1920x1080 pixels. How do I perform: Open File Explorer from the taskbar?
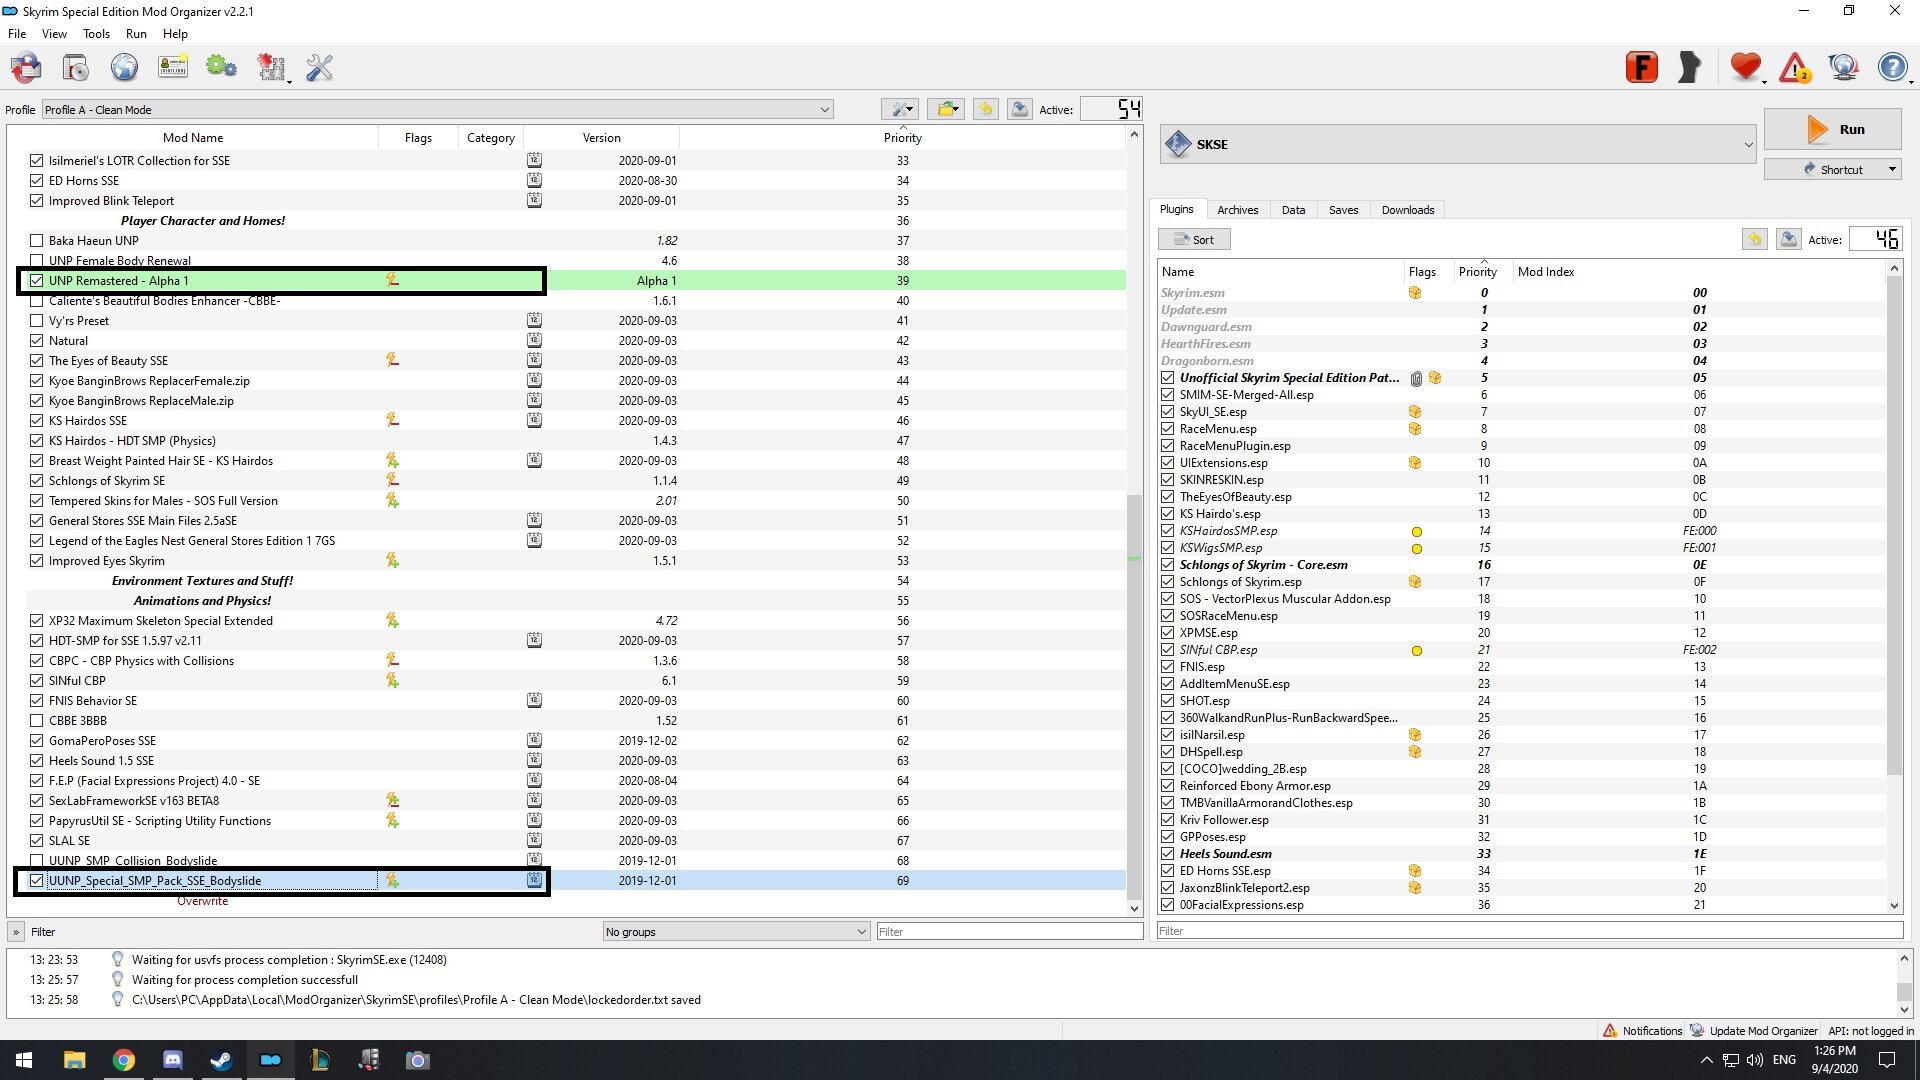[x=74, y=1060]
